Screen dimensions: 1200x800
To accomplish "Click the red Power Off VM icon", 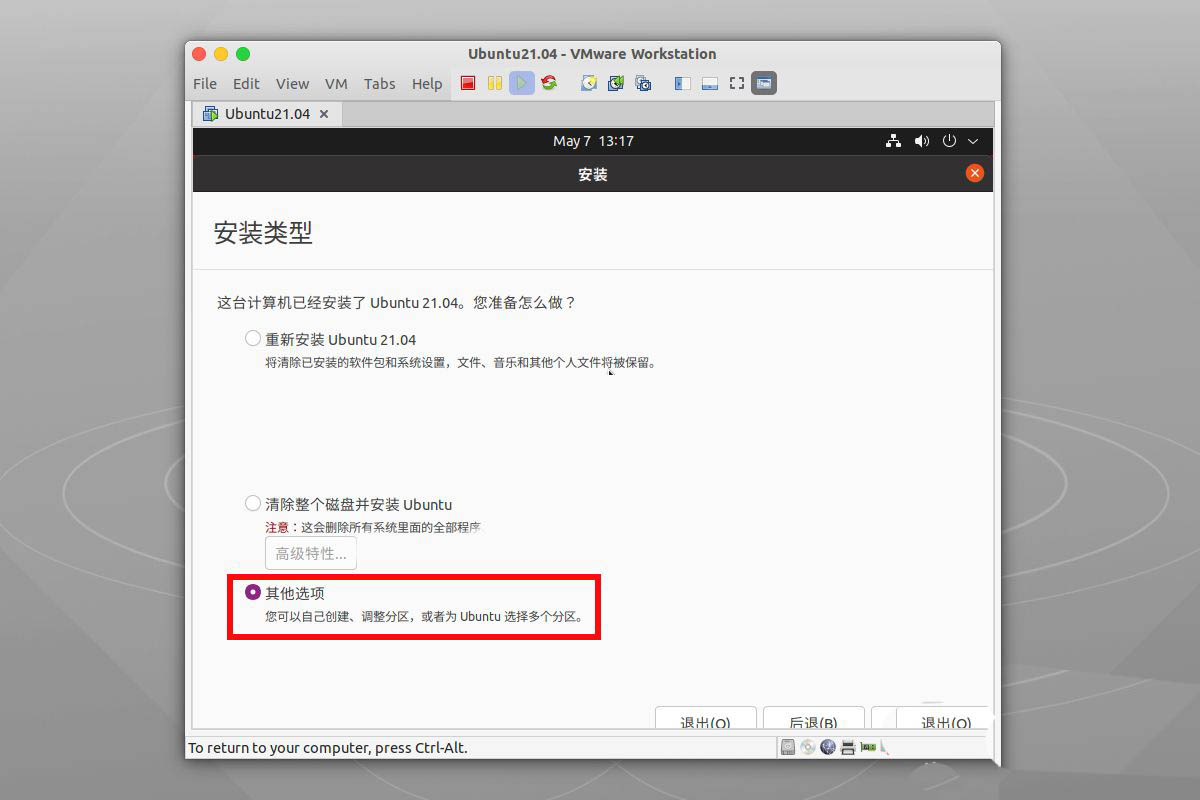I will [467, 83].
